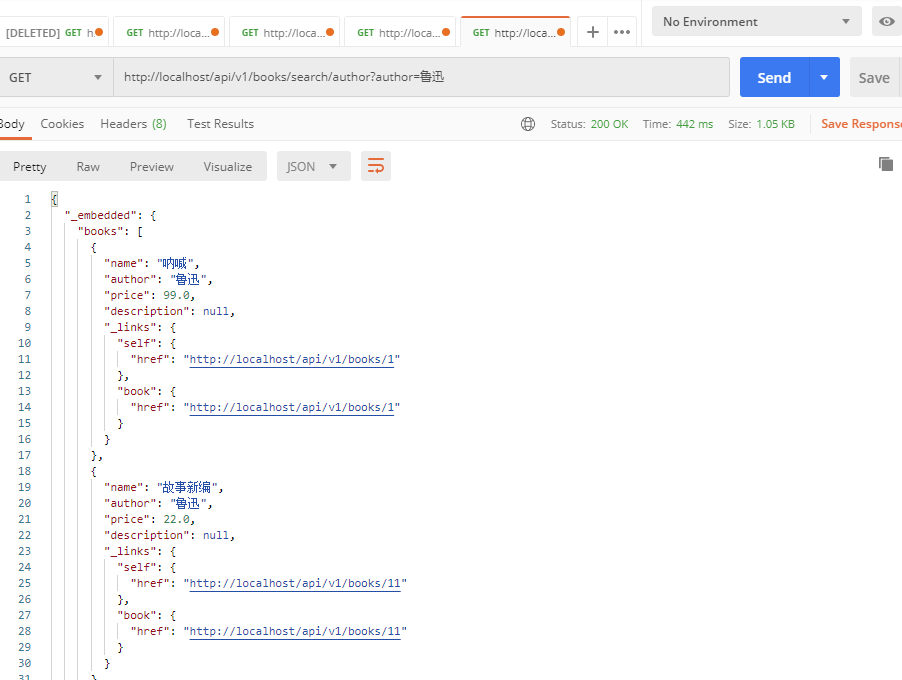Switch to Preview response view

coord(152,167)
